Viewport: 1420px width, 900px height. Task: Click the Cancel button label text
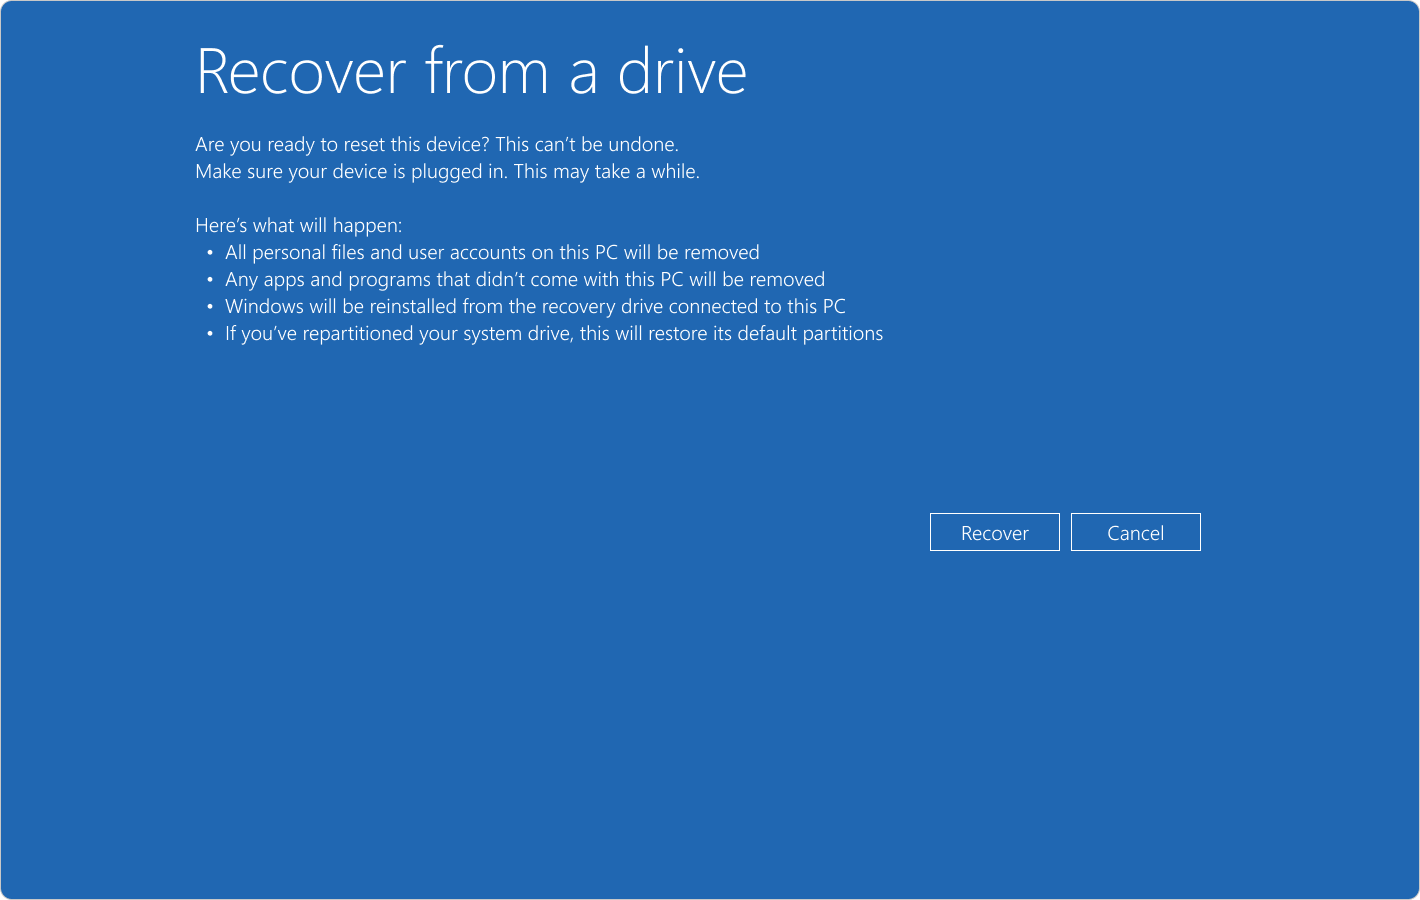pos(1135,532)
